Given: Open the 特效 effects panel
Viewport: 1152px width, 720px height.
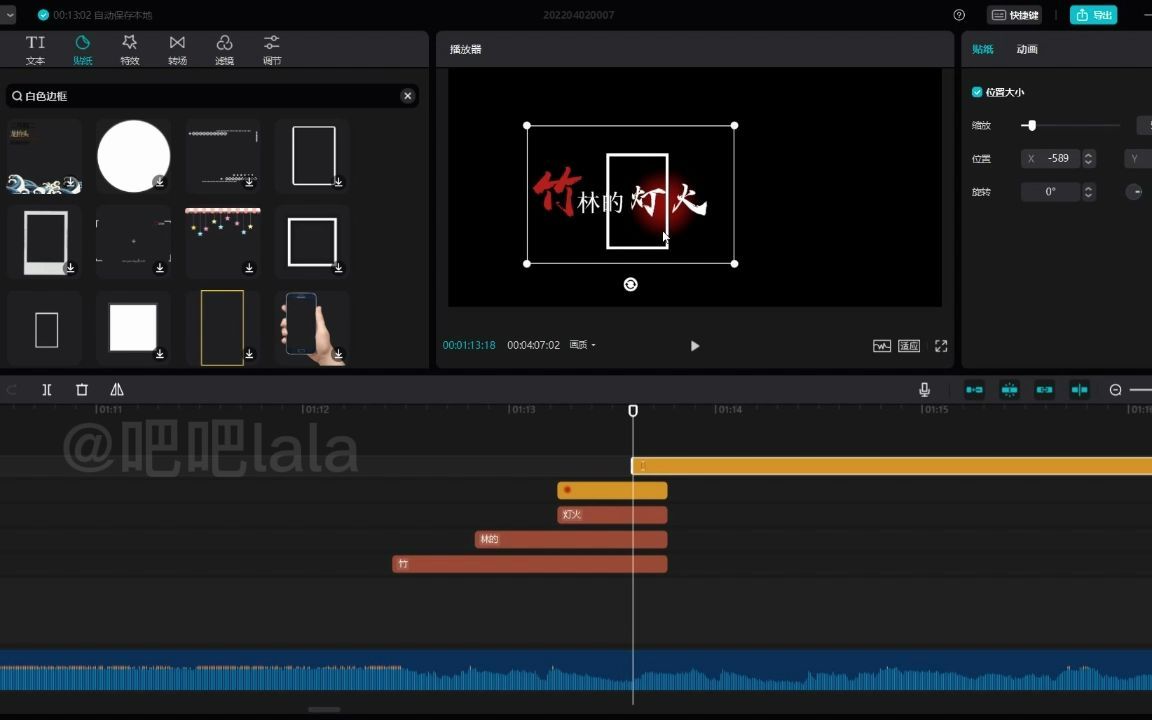Looking at the screenshot, I should [129, 49].
